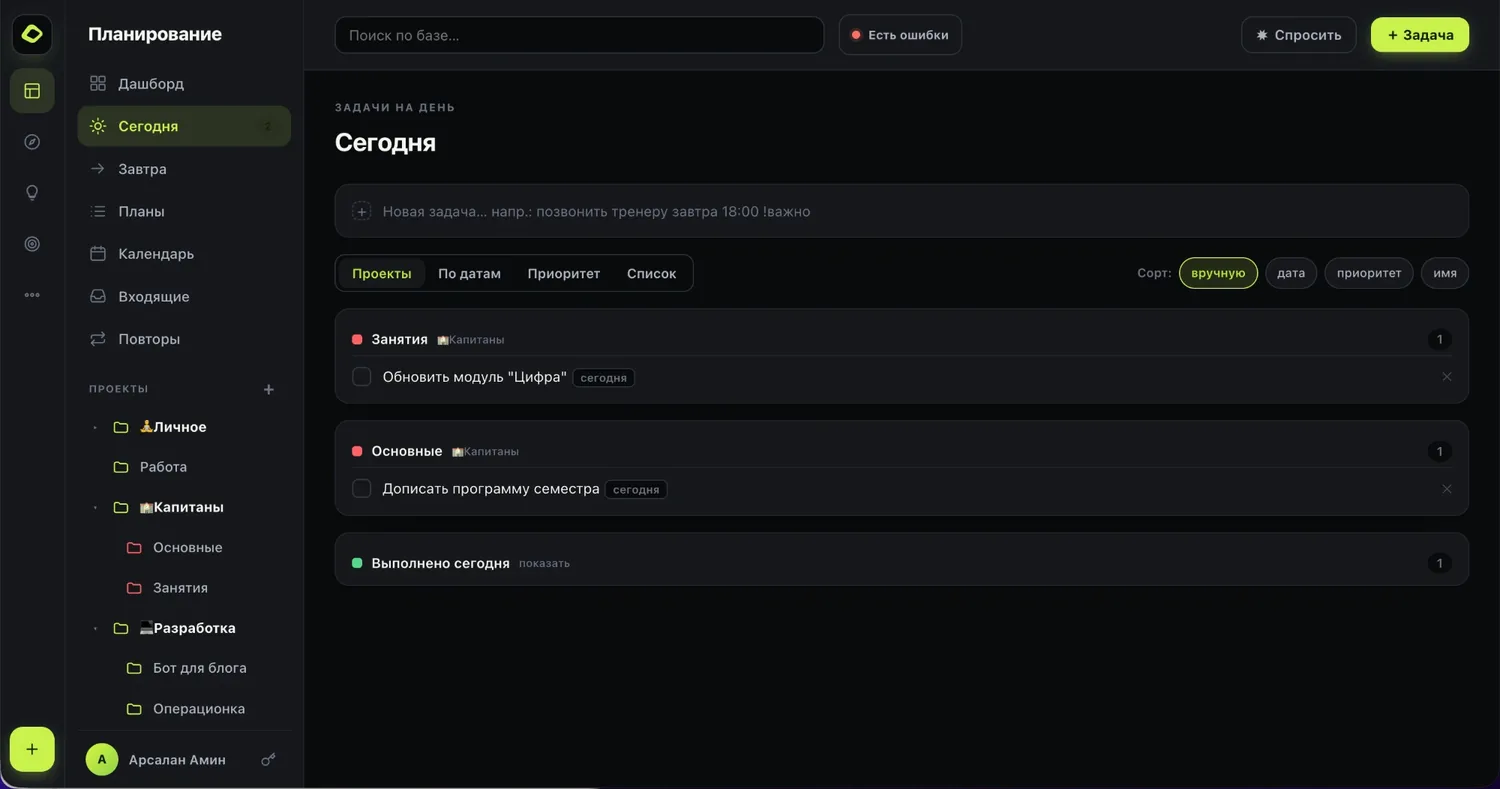Click the green plus button at bottom left
1500x789 pixels.
pyautogui.click(x=32, y=749)
